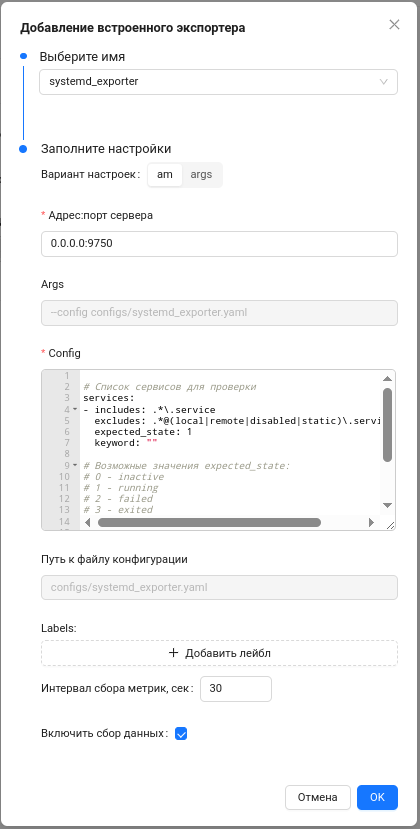Viewport: 420px width, 829px height.
Task: Collapse the fold arrow at line 9
Action: coord(75,465)
